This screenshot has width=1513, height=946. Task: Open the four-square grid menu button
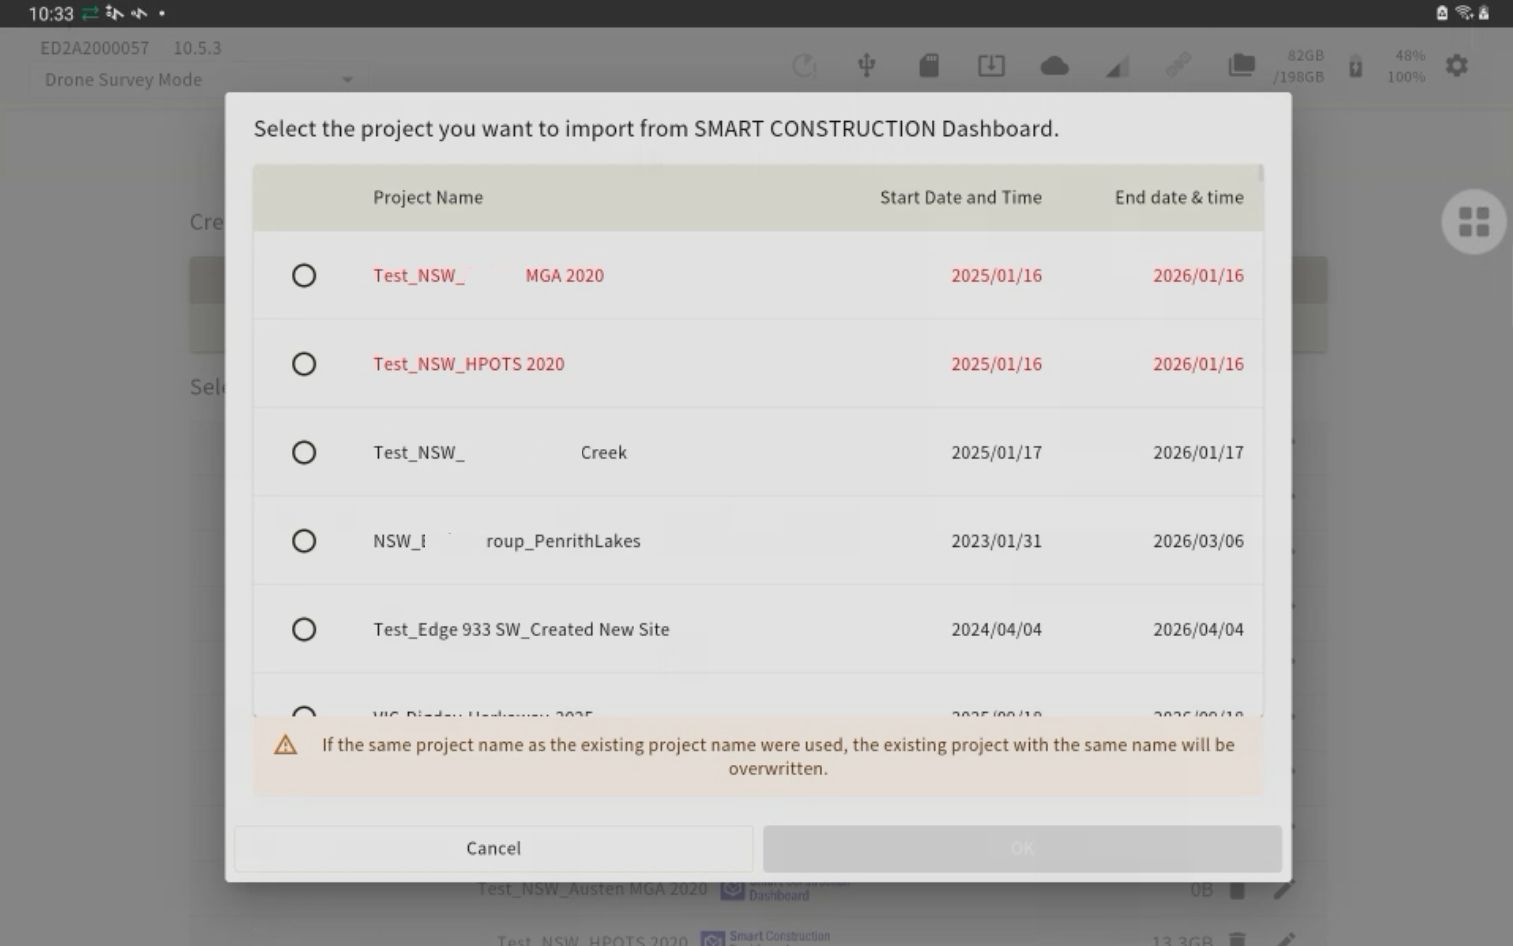(1474, 222)
